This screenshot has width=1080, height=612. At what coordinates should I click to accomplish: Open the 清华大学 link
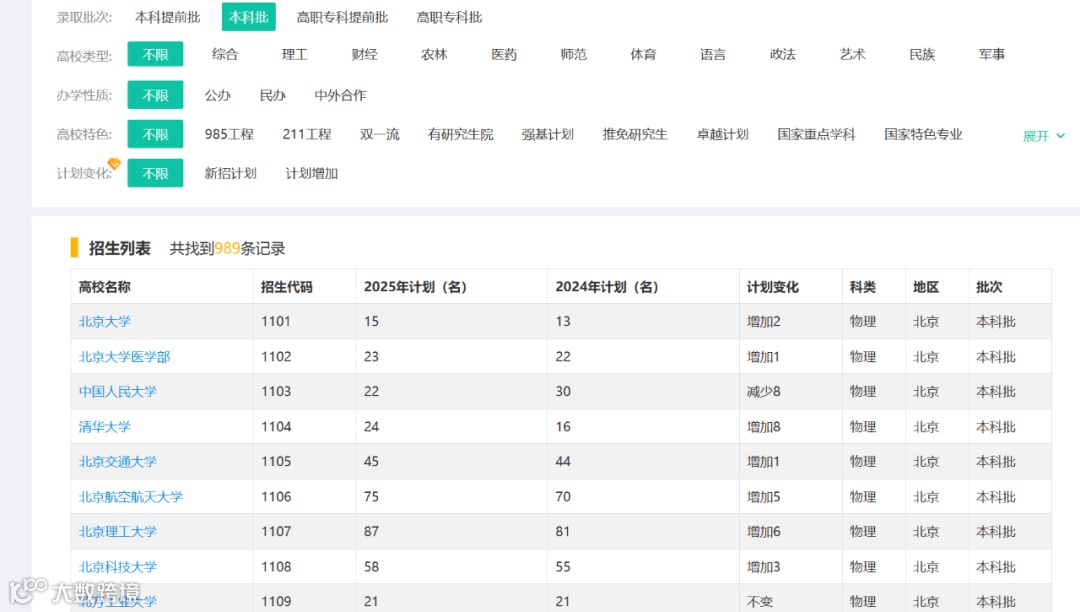tap(105, 427)
